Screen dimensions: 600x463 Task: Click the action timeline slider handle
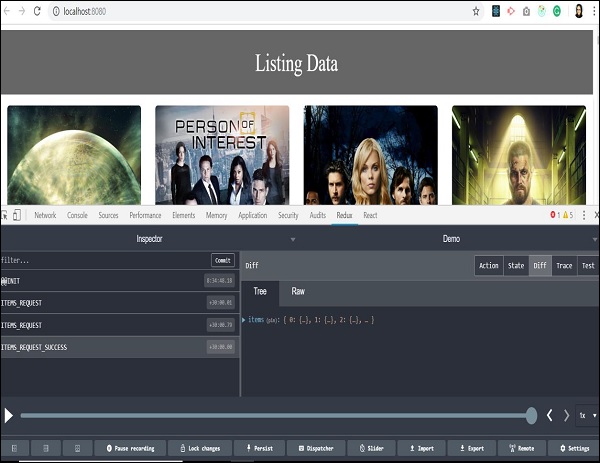coord(532,415)
